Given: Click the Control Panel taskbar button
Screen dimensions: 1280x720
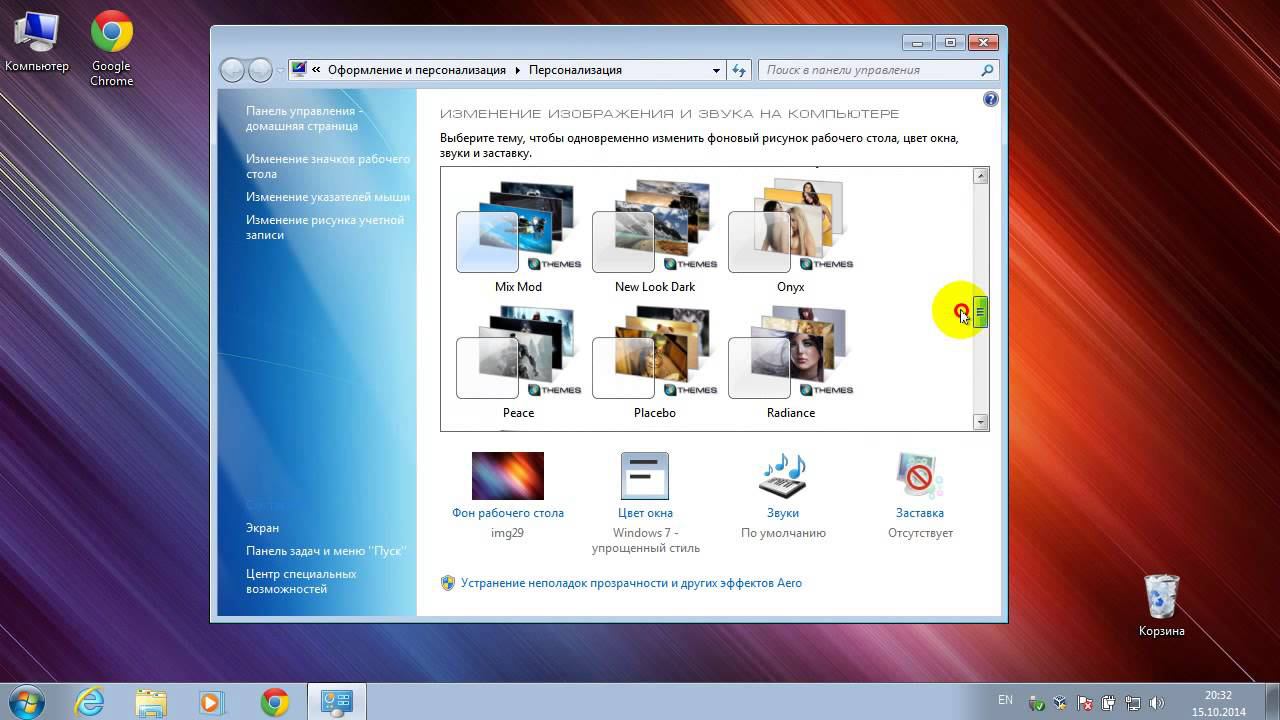Looking at the screenshot, I should tap(336, 702).
